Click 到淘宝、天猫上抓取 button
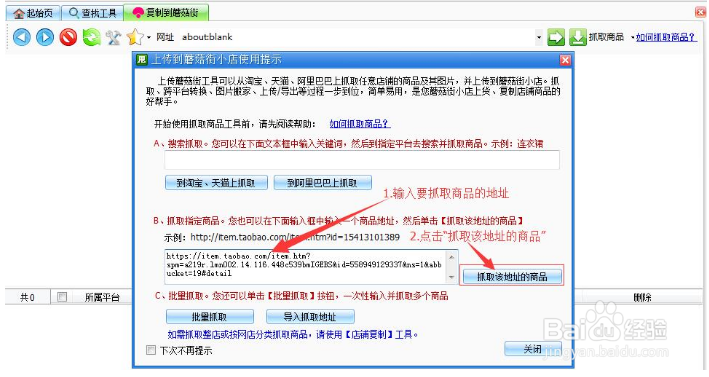The width and height of the screenshot is (709, 377). coord(216,183)
